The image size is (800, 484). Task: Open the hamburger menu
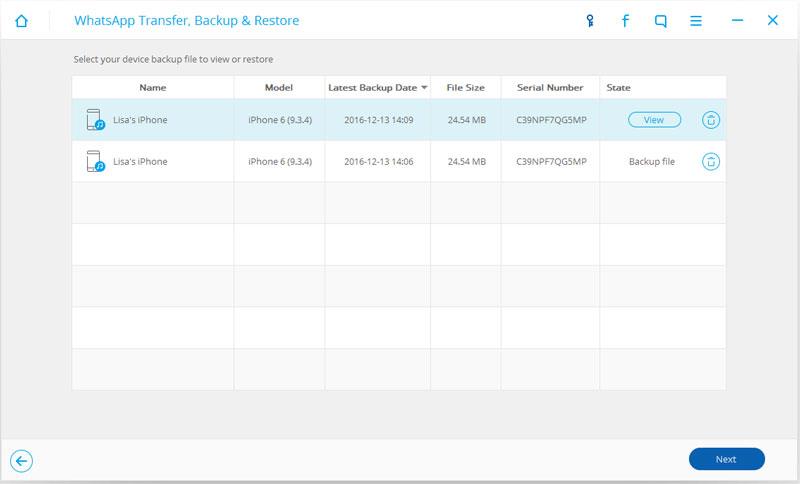tap(697, 20)
